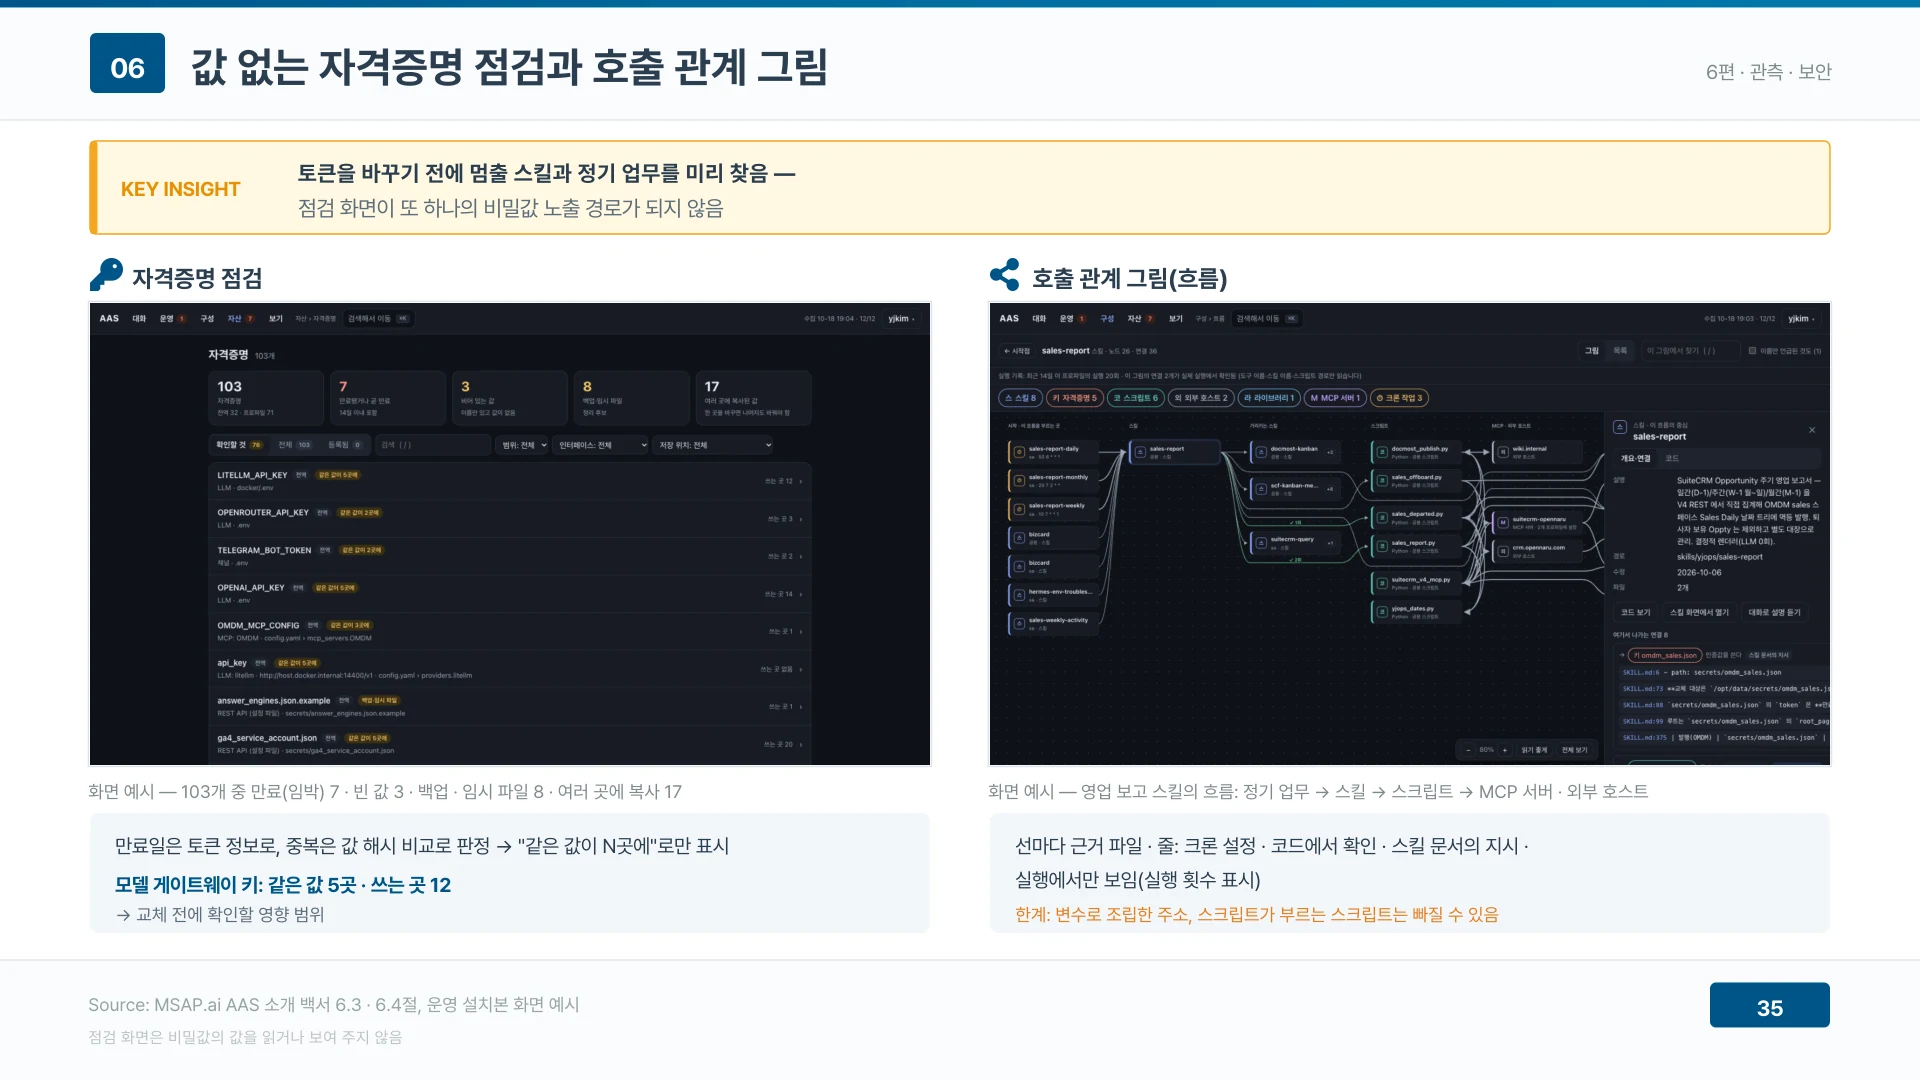This screenshot has height=1080, width=1920.
Task: Click the sales-weekly-activity node icon
Action: pyautogui.click(x=1019, y=623)
